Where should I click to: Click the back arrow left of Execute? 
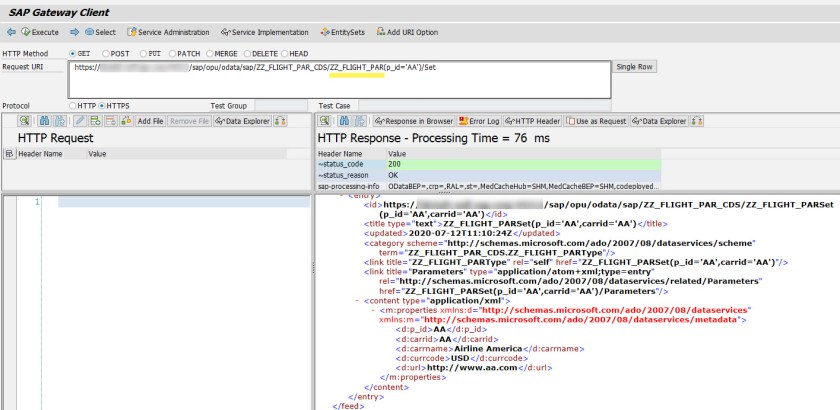pyautogui.click(x=11, y=32)
